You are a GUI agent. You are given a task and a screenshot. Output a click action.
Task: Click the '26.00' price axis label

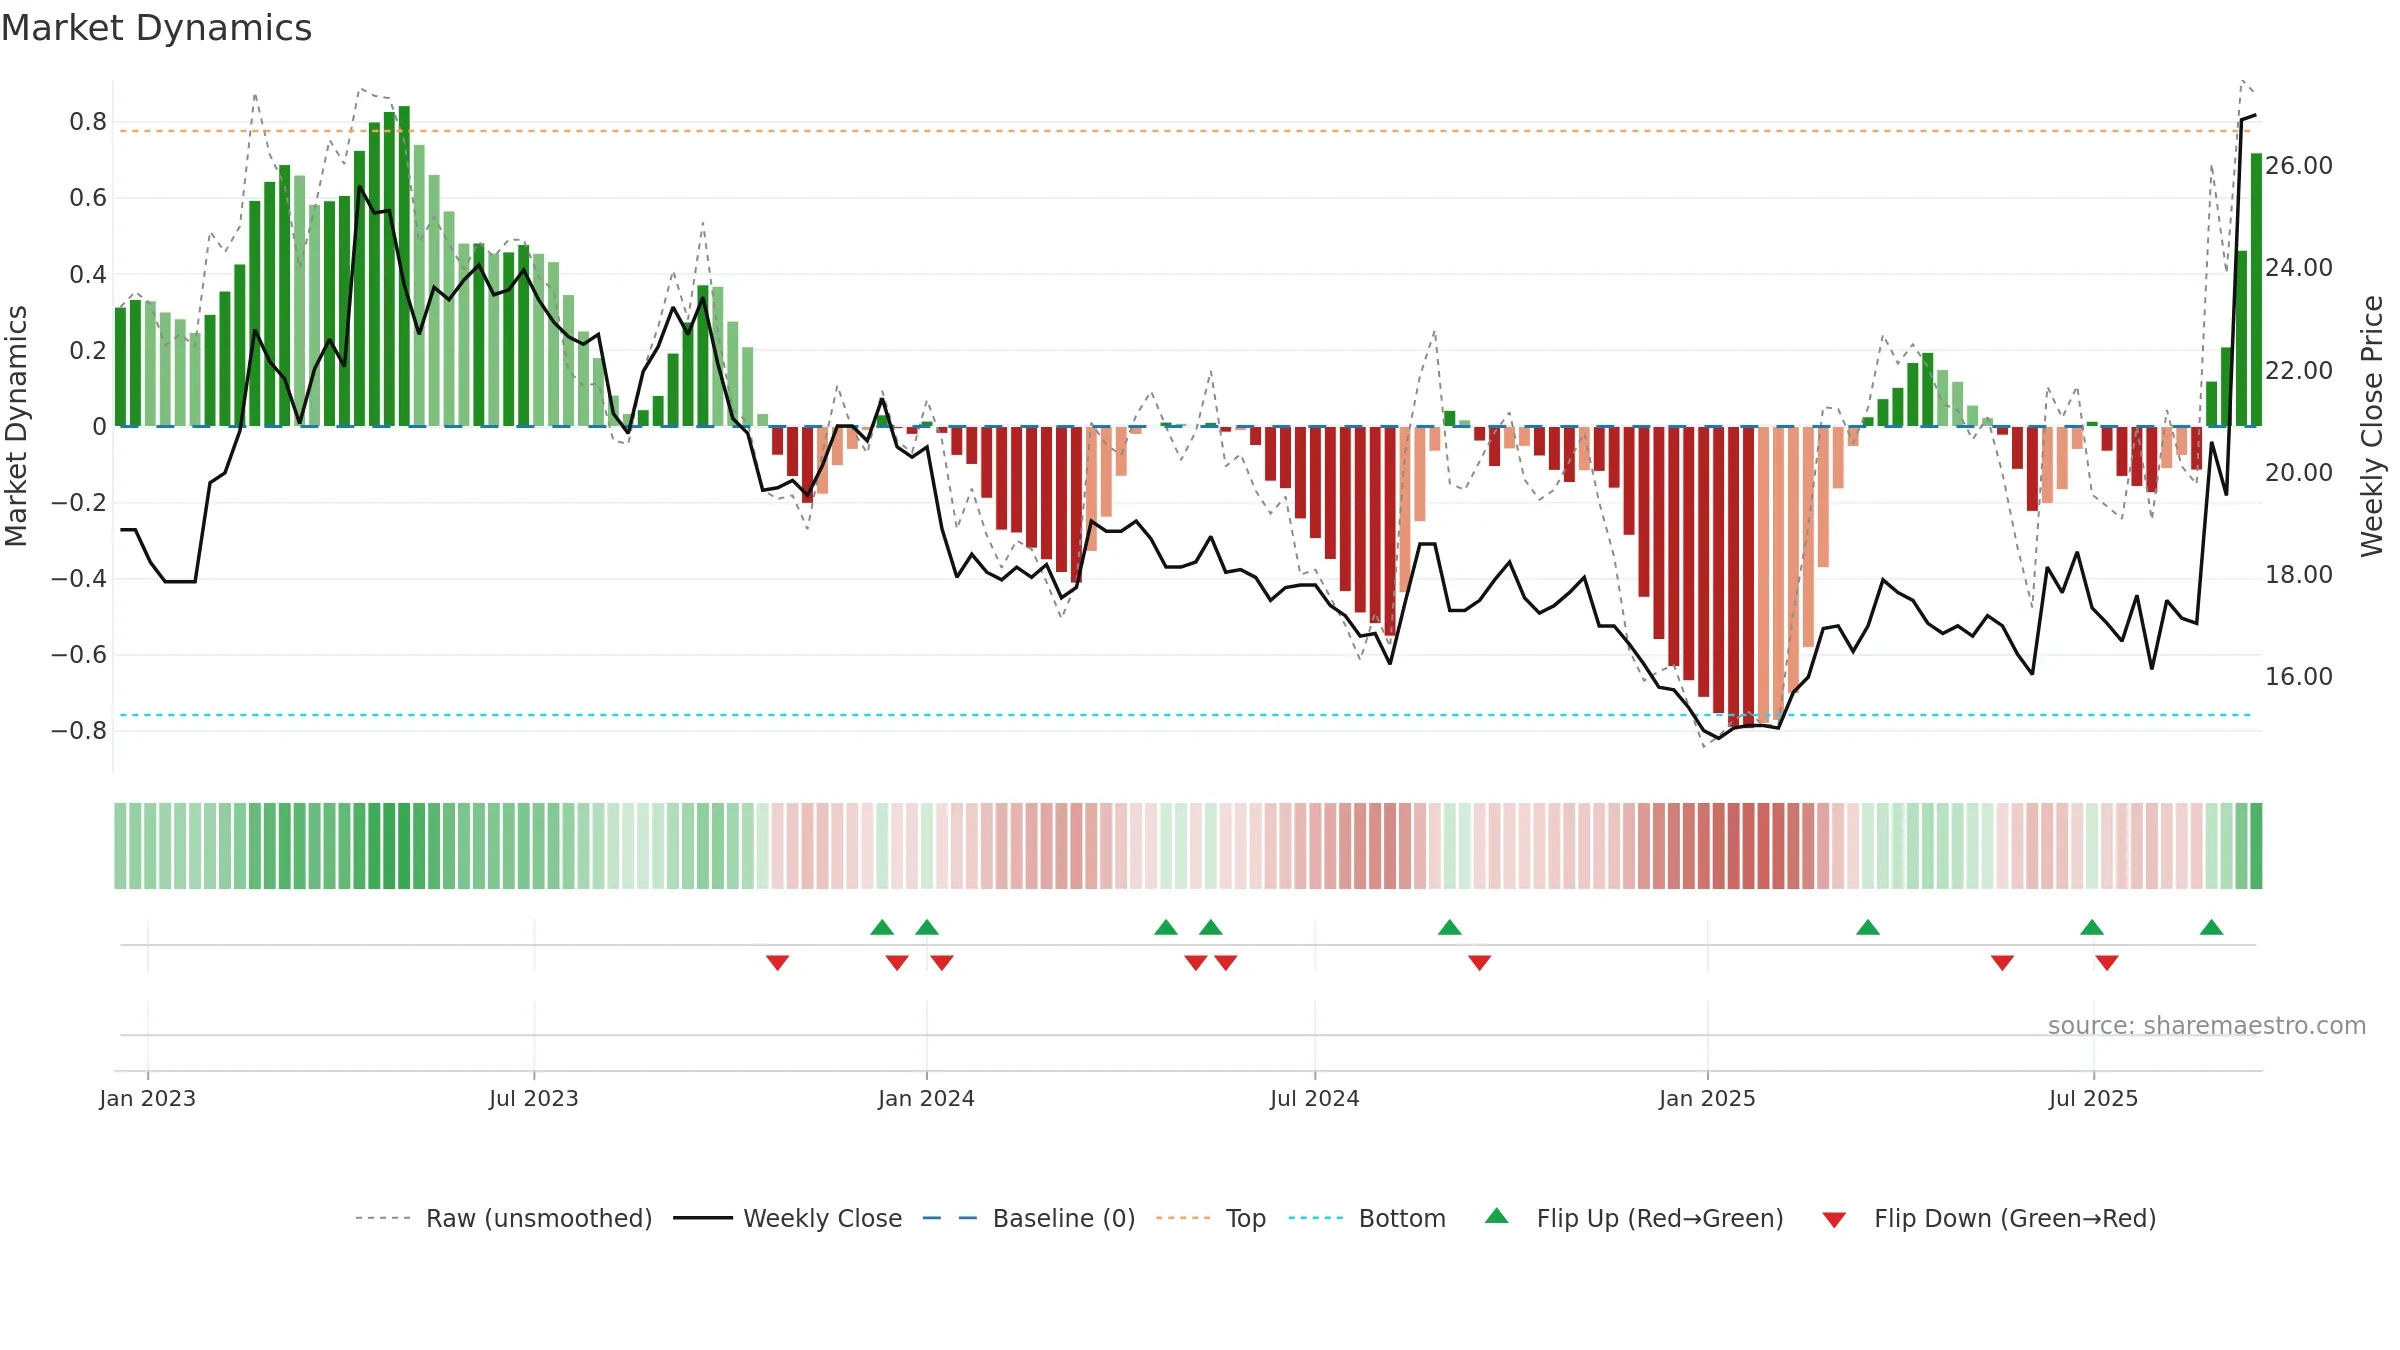pyautogui.click(x=2299, y=165)
